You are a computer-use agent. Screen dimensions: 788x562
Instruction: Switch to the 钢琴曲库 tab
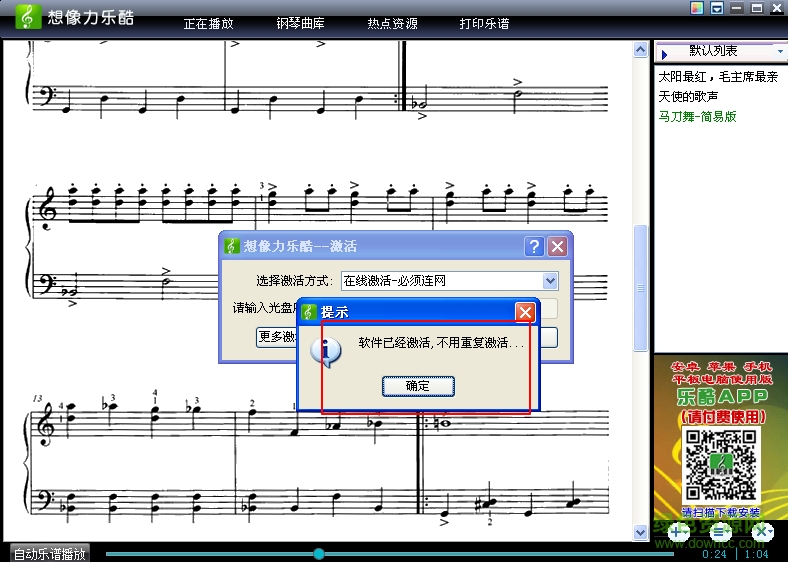(x=300, y=23)
